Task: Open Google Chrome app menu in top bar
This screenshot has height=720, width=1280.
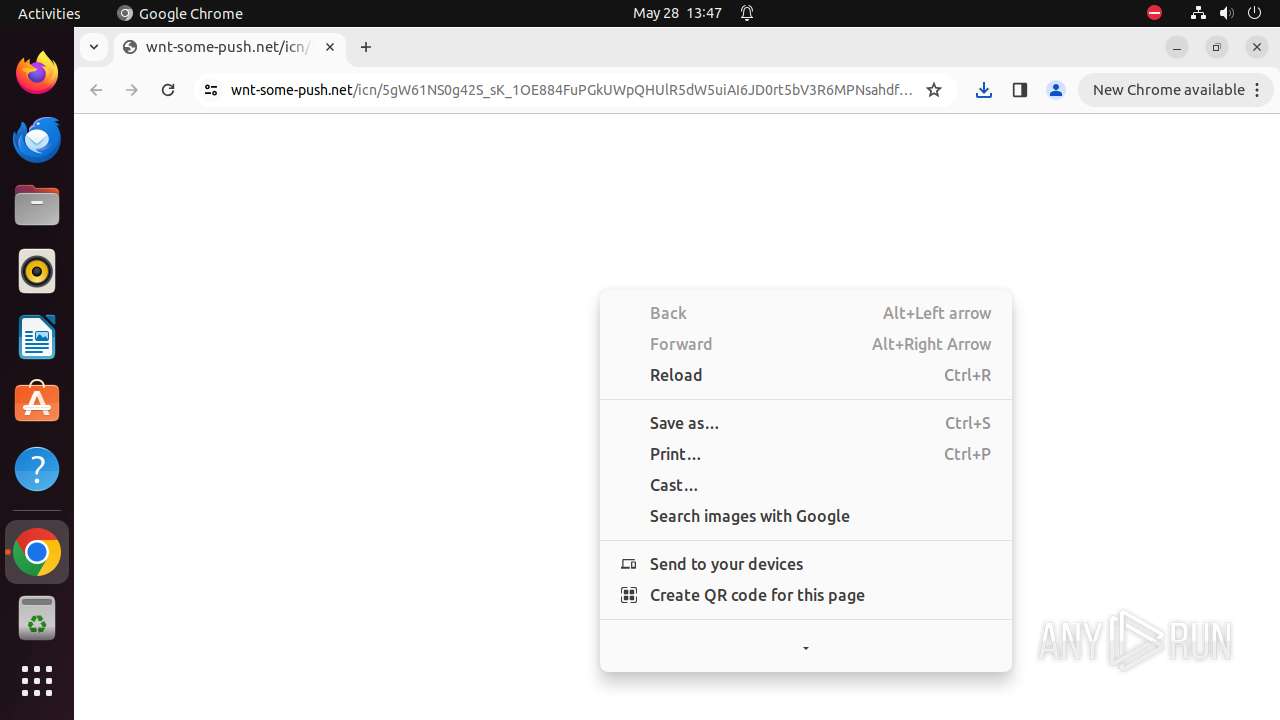Action: pyautogui.click(x=180, y=13)
